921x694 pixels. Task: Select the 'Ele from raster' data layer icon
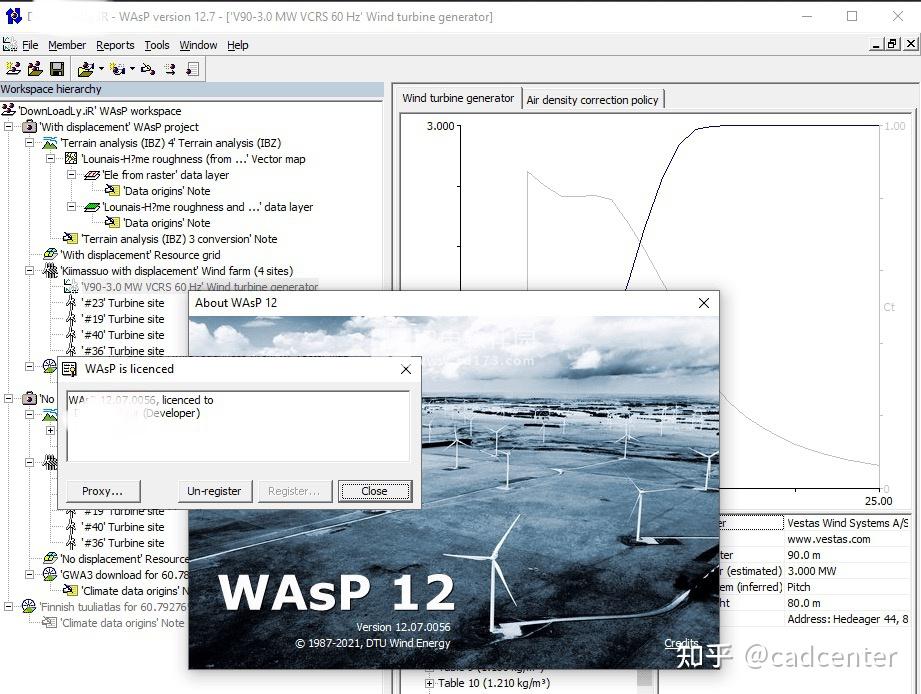(91, 174)
